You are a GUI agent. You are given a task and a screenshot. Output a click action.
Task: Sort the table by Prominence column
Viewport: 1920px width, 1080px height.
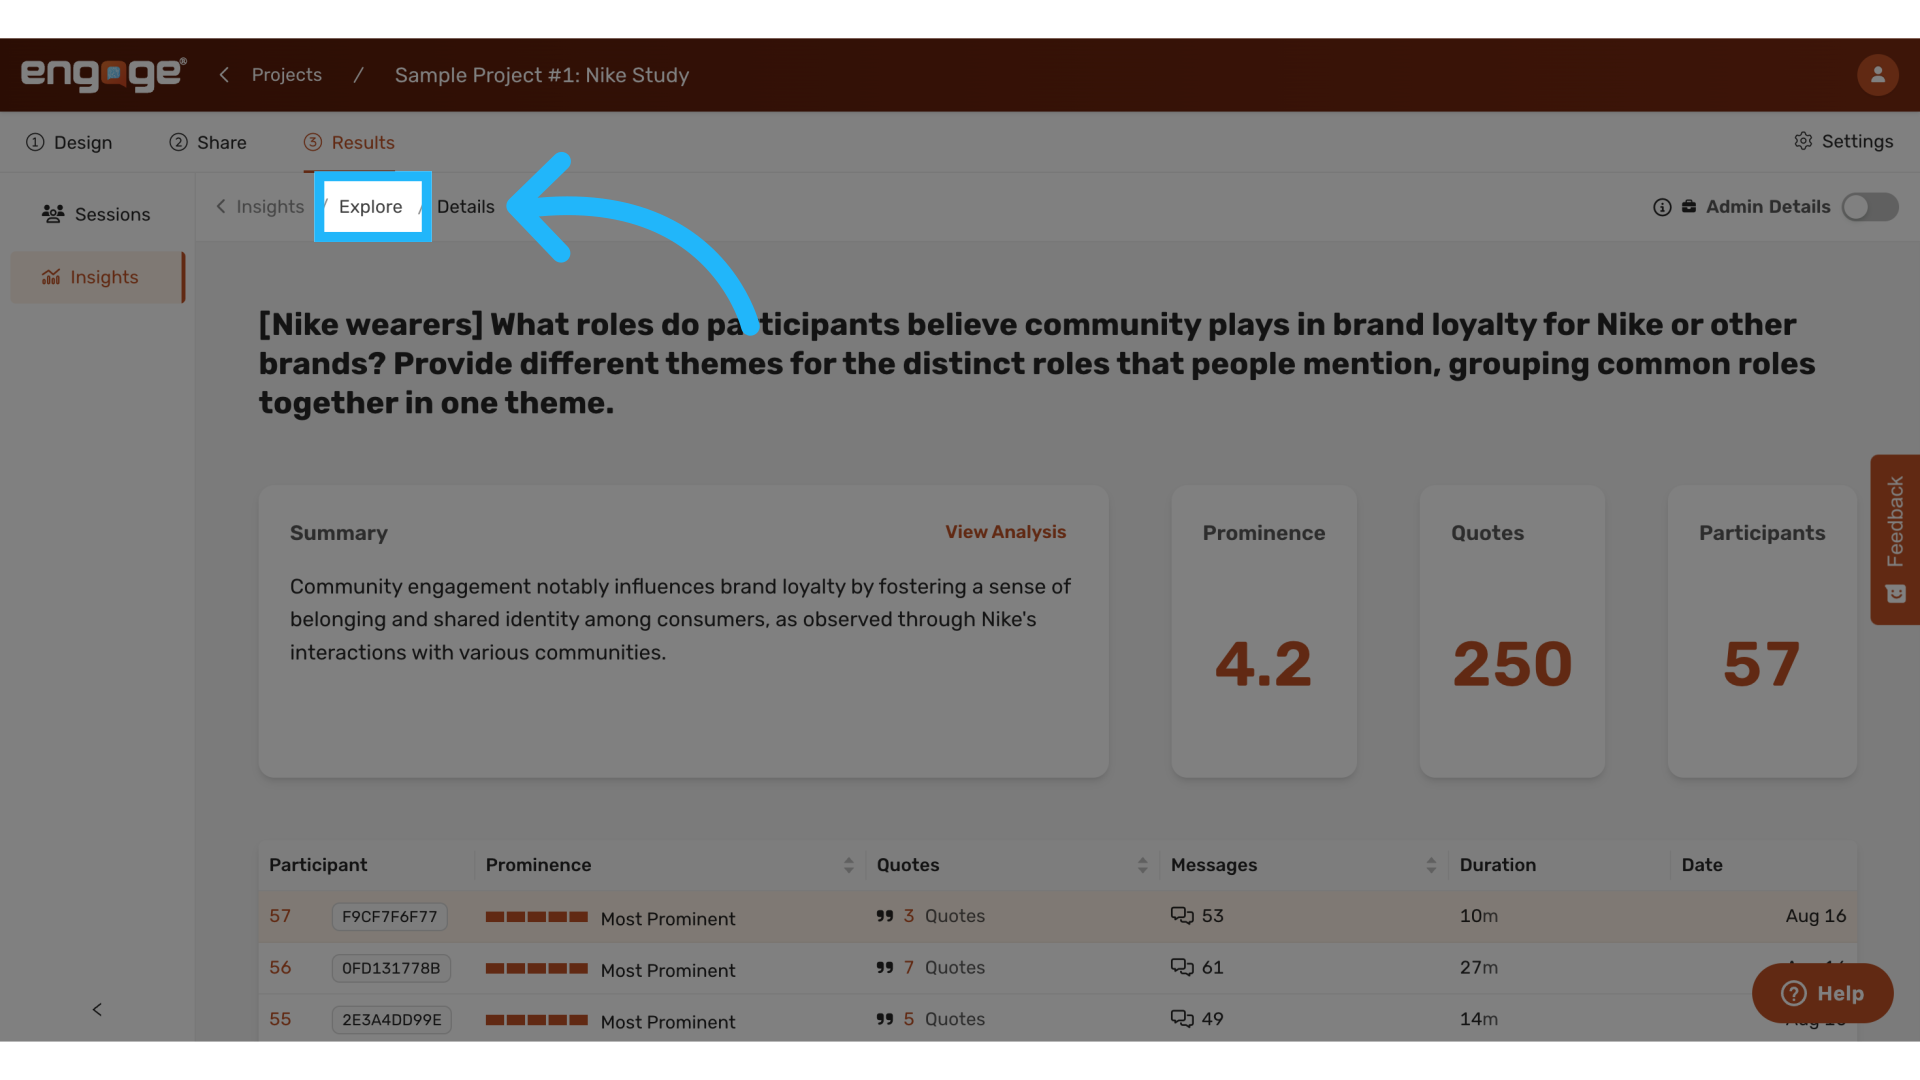(848, 865)
